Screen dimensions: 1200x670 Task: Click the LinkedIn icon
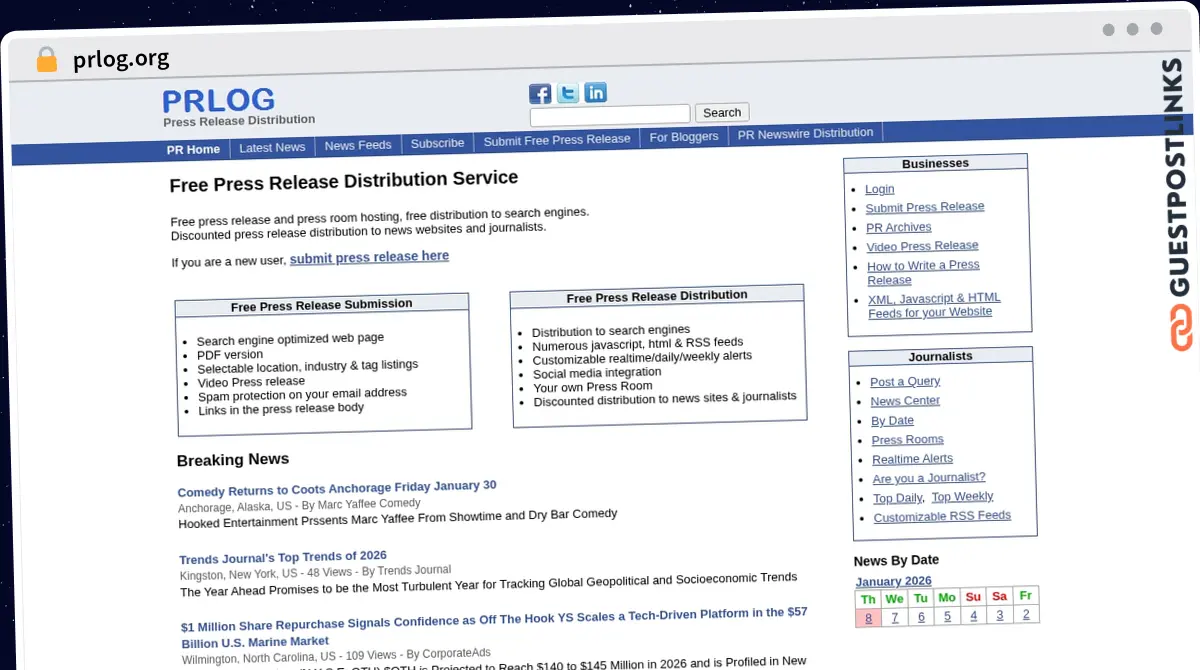[x=596, y=93]
